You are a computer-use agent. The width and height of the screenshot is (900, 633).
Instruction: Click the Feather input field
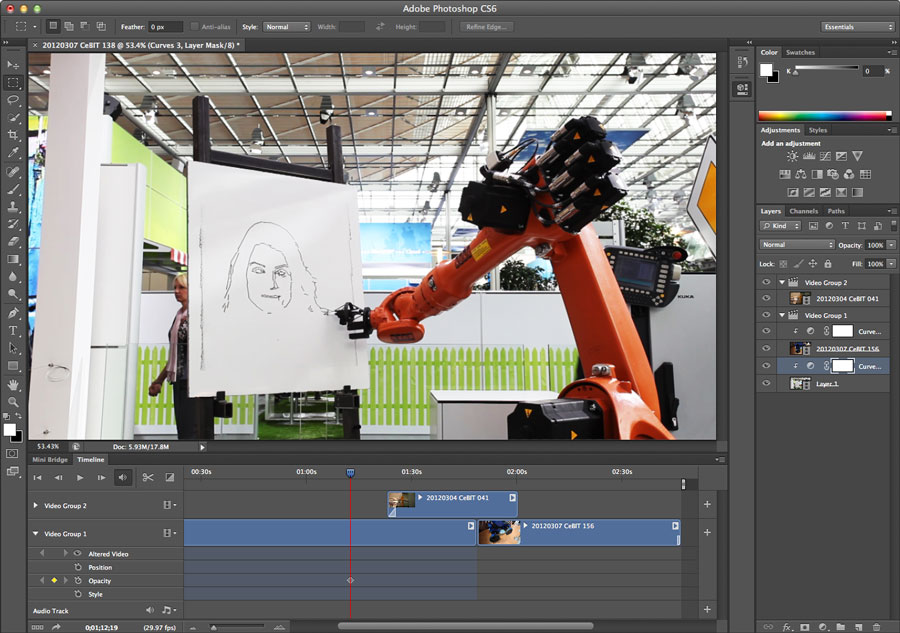pos(166,27)
